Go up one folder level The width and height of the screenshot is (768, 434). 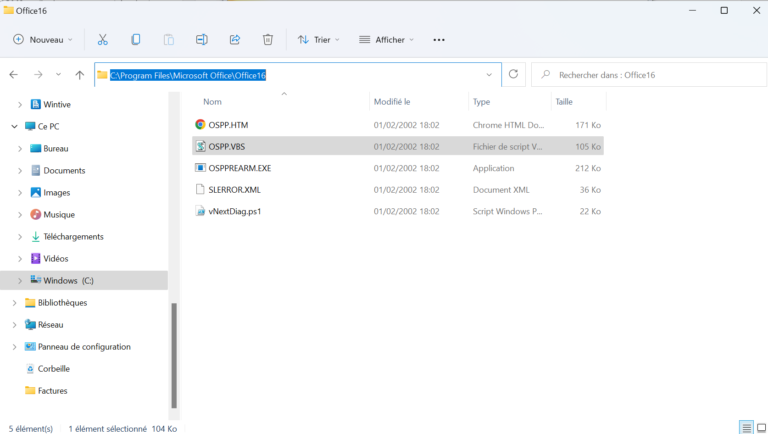pos(80,75)
